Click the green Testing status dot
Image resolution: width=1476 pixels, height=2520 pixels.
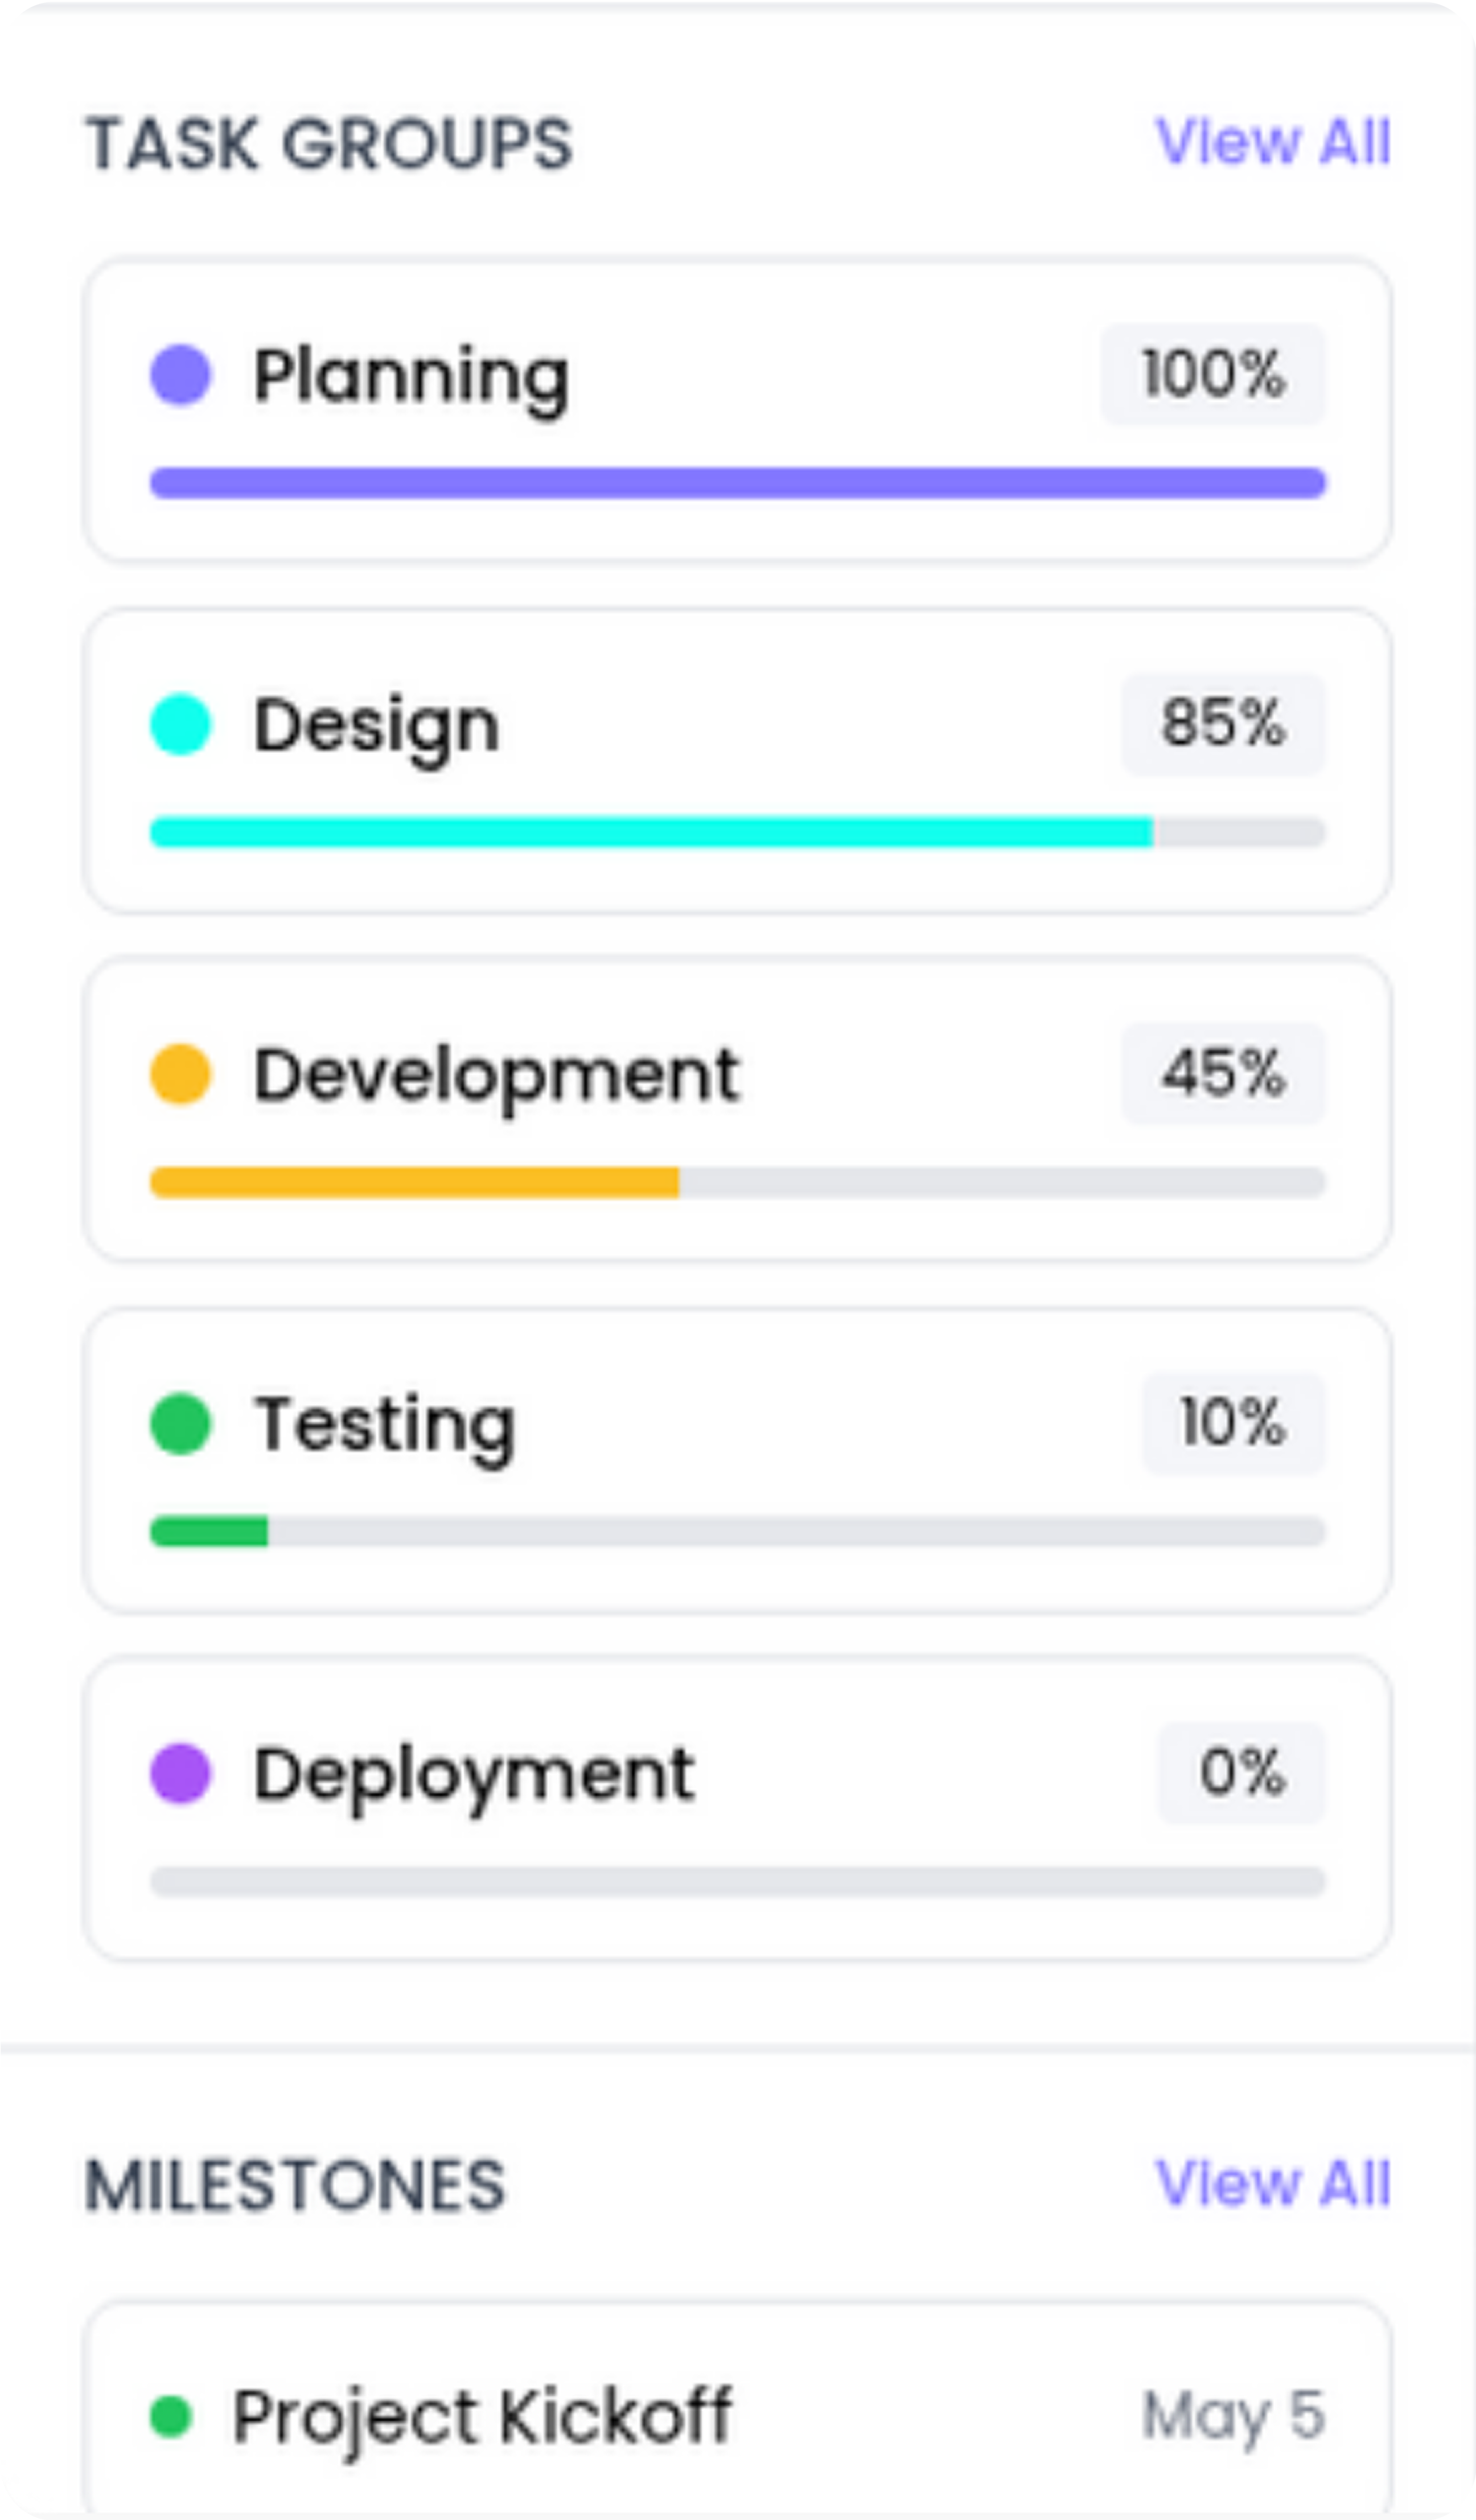(x=181, y=1423)
